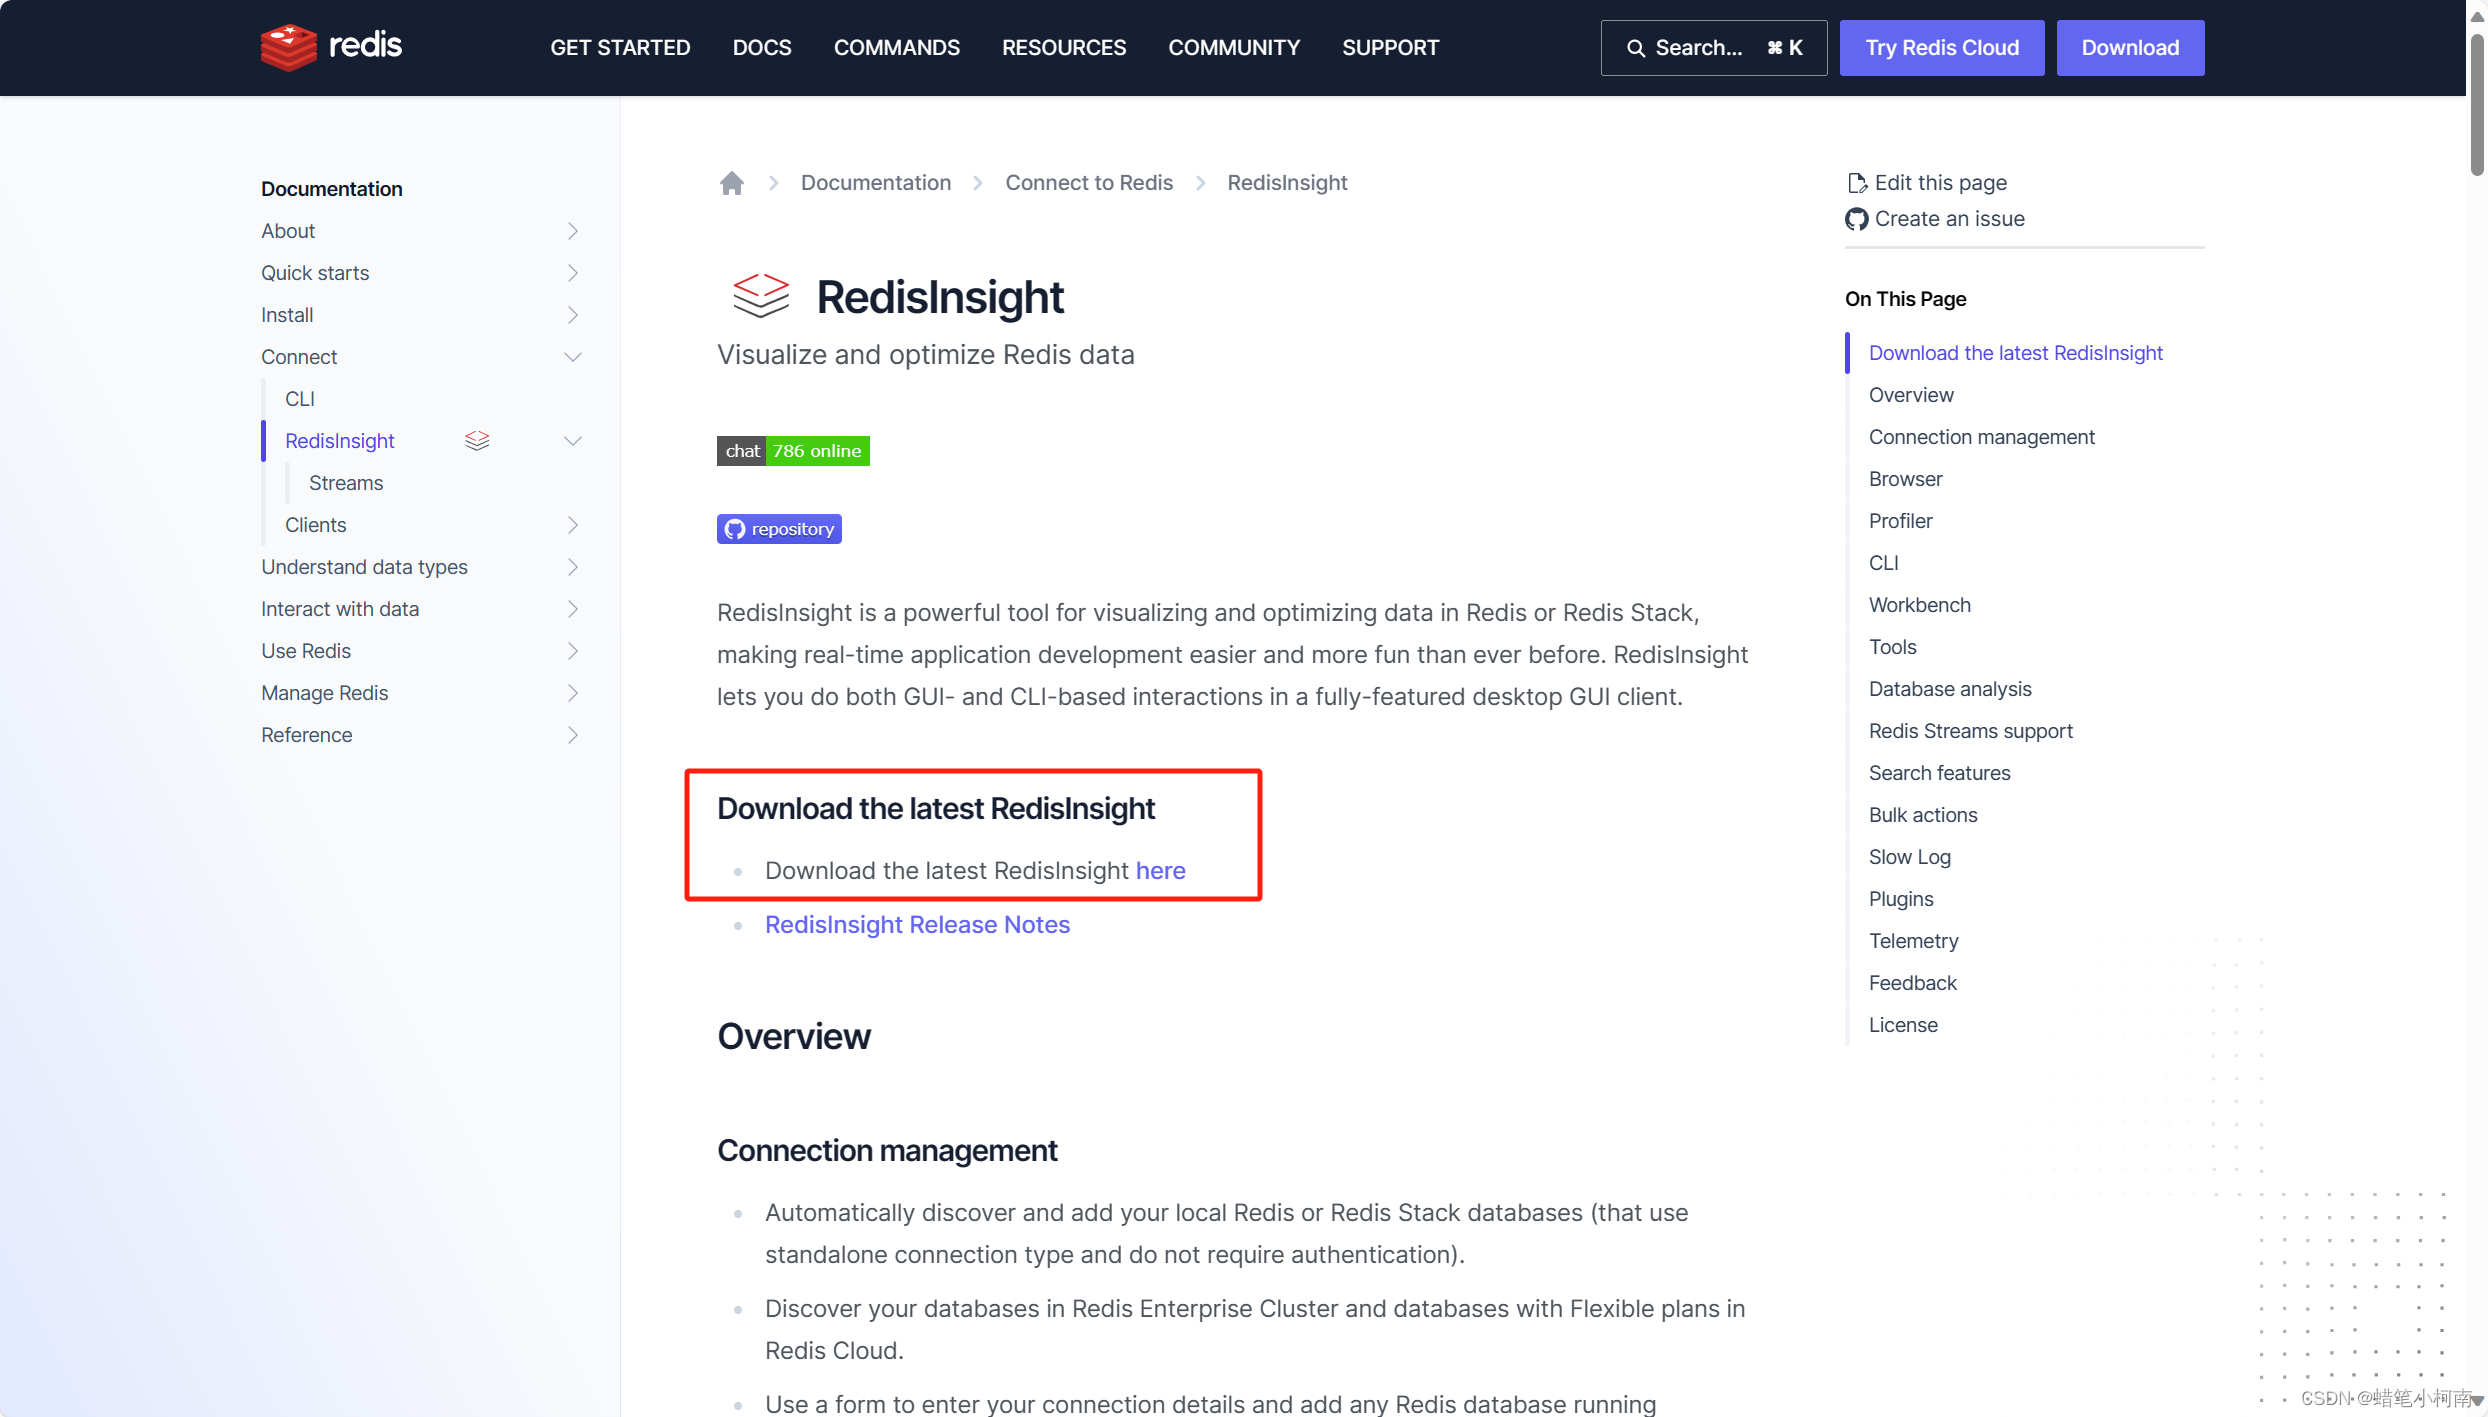
Task: Expand the Connect sidebar section
Action: tap(572, 356)
